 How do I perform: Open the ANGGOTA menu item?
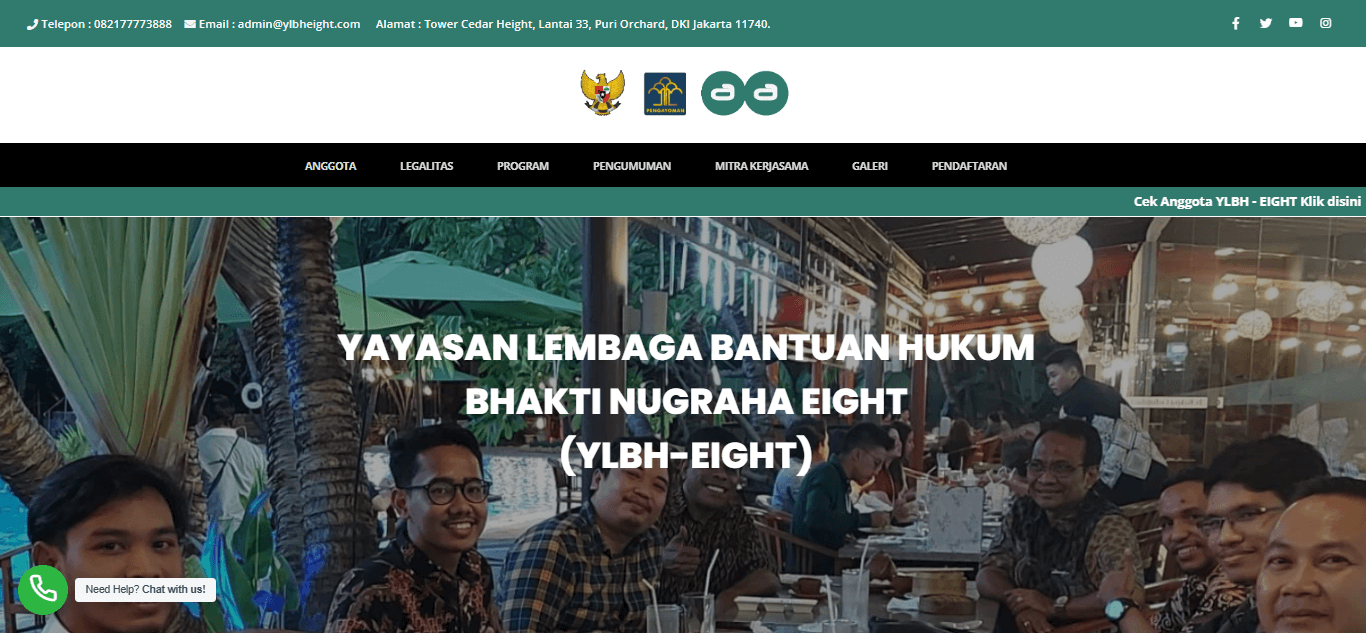(x=331, y=166)
